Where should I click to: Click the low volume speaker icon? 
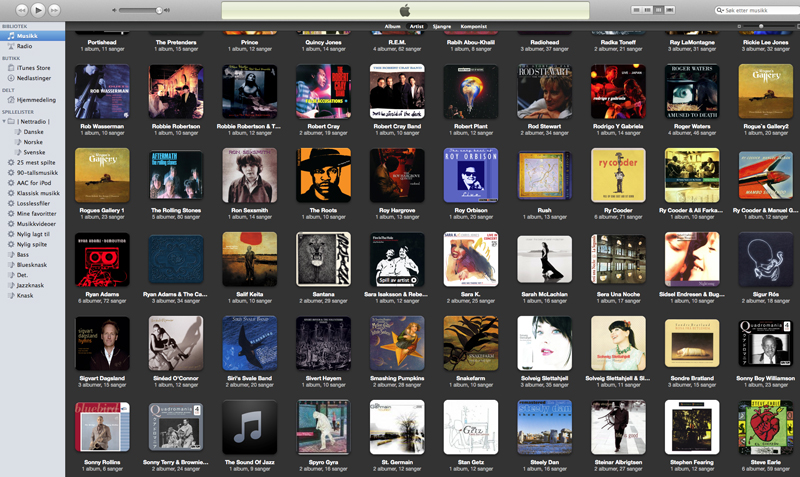coord(114,10)
